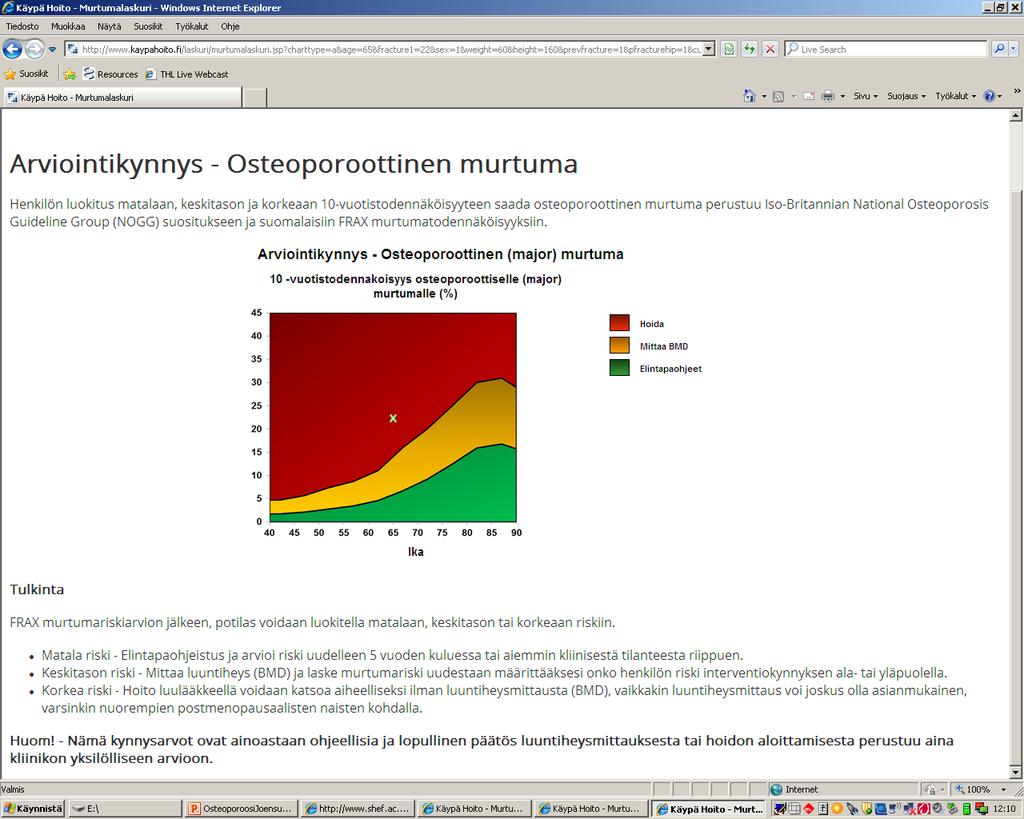The image size is (1024, 819).
Task: Click the red Hoida legend swatch
Action: pos(619,323)
